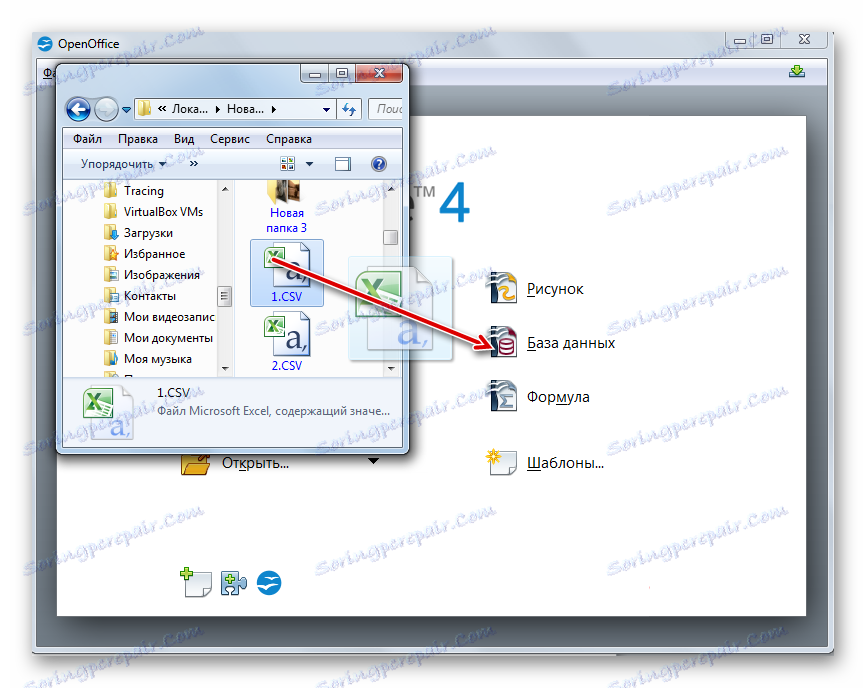The width and height of the screenshot is (866, 688).
Task: Click the Explorer search field
Action: point(386,109)
